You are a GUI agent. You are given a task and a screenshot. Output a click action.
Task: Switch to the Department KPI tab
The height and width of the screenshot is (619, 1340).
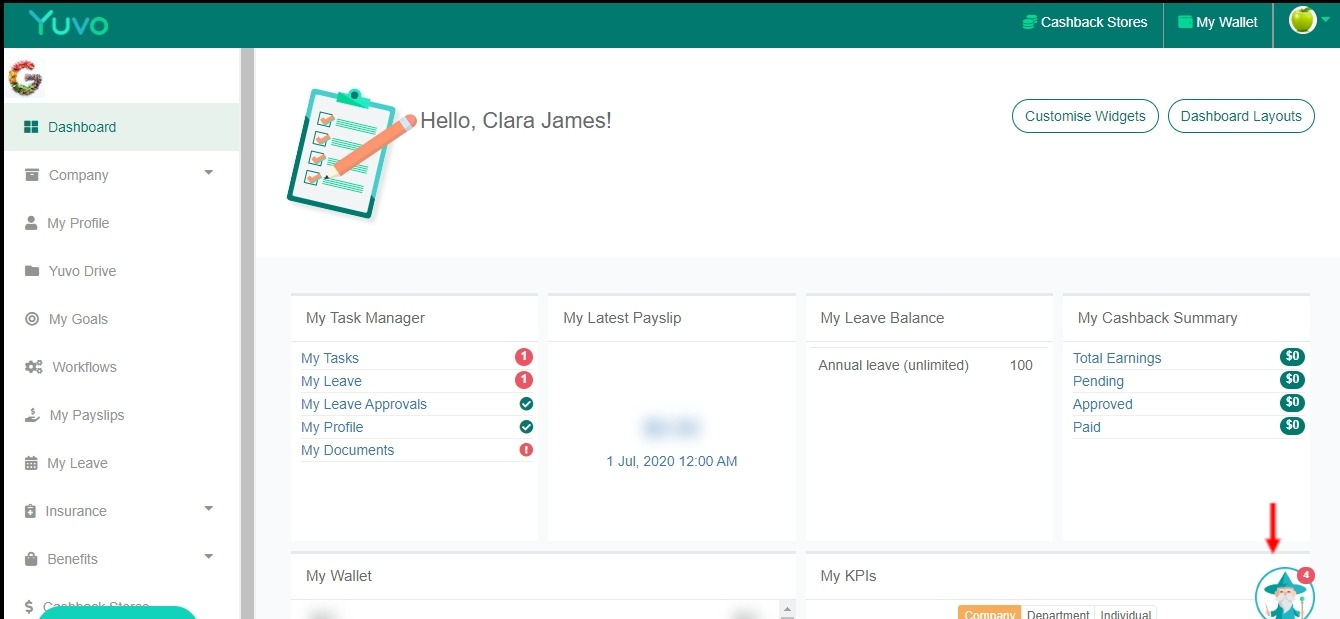[1058, 612]
